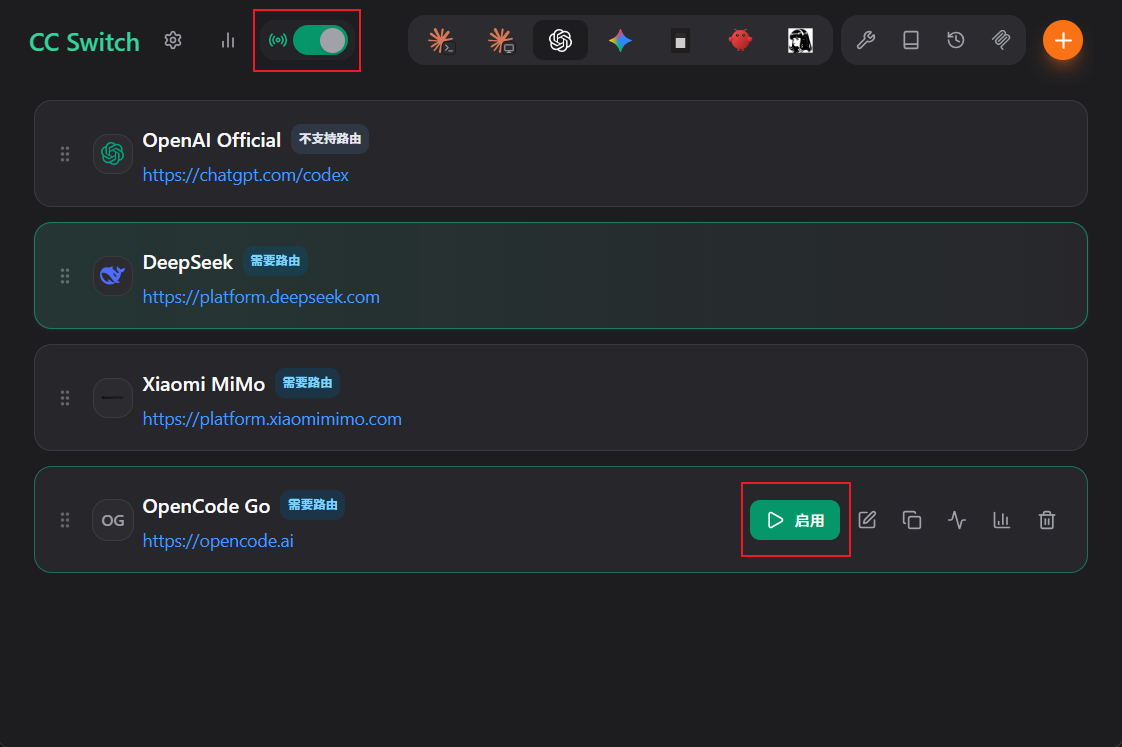Screen dimensions: 1122x747
Task: Select the OpenAI Codex app tab
Action: point(560,40)
